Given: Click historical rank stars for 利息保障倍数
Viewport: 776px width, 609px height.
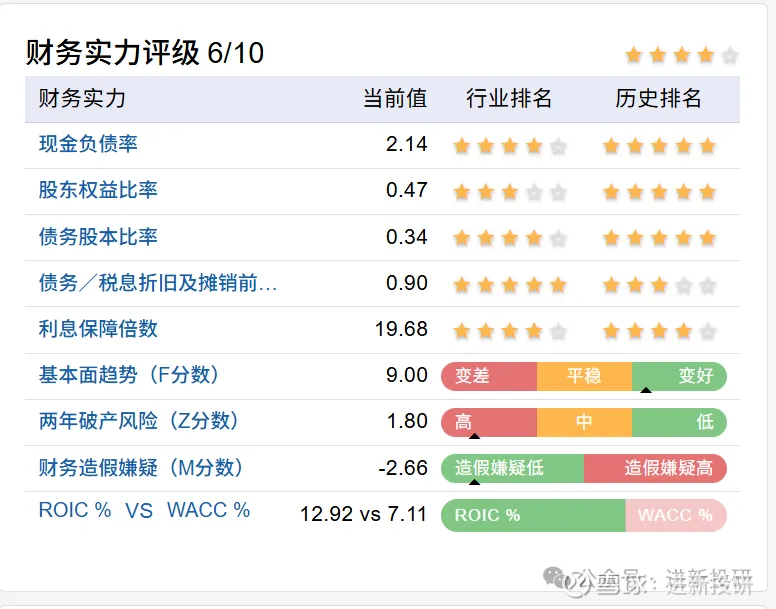Looking at the screenshot, I should pyautogui.click(x=659, y=330).
